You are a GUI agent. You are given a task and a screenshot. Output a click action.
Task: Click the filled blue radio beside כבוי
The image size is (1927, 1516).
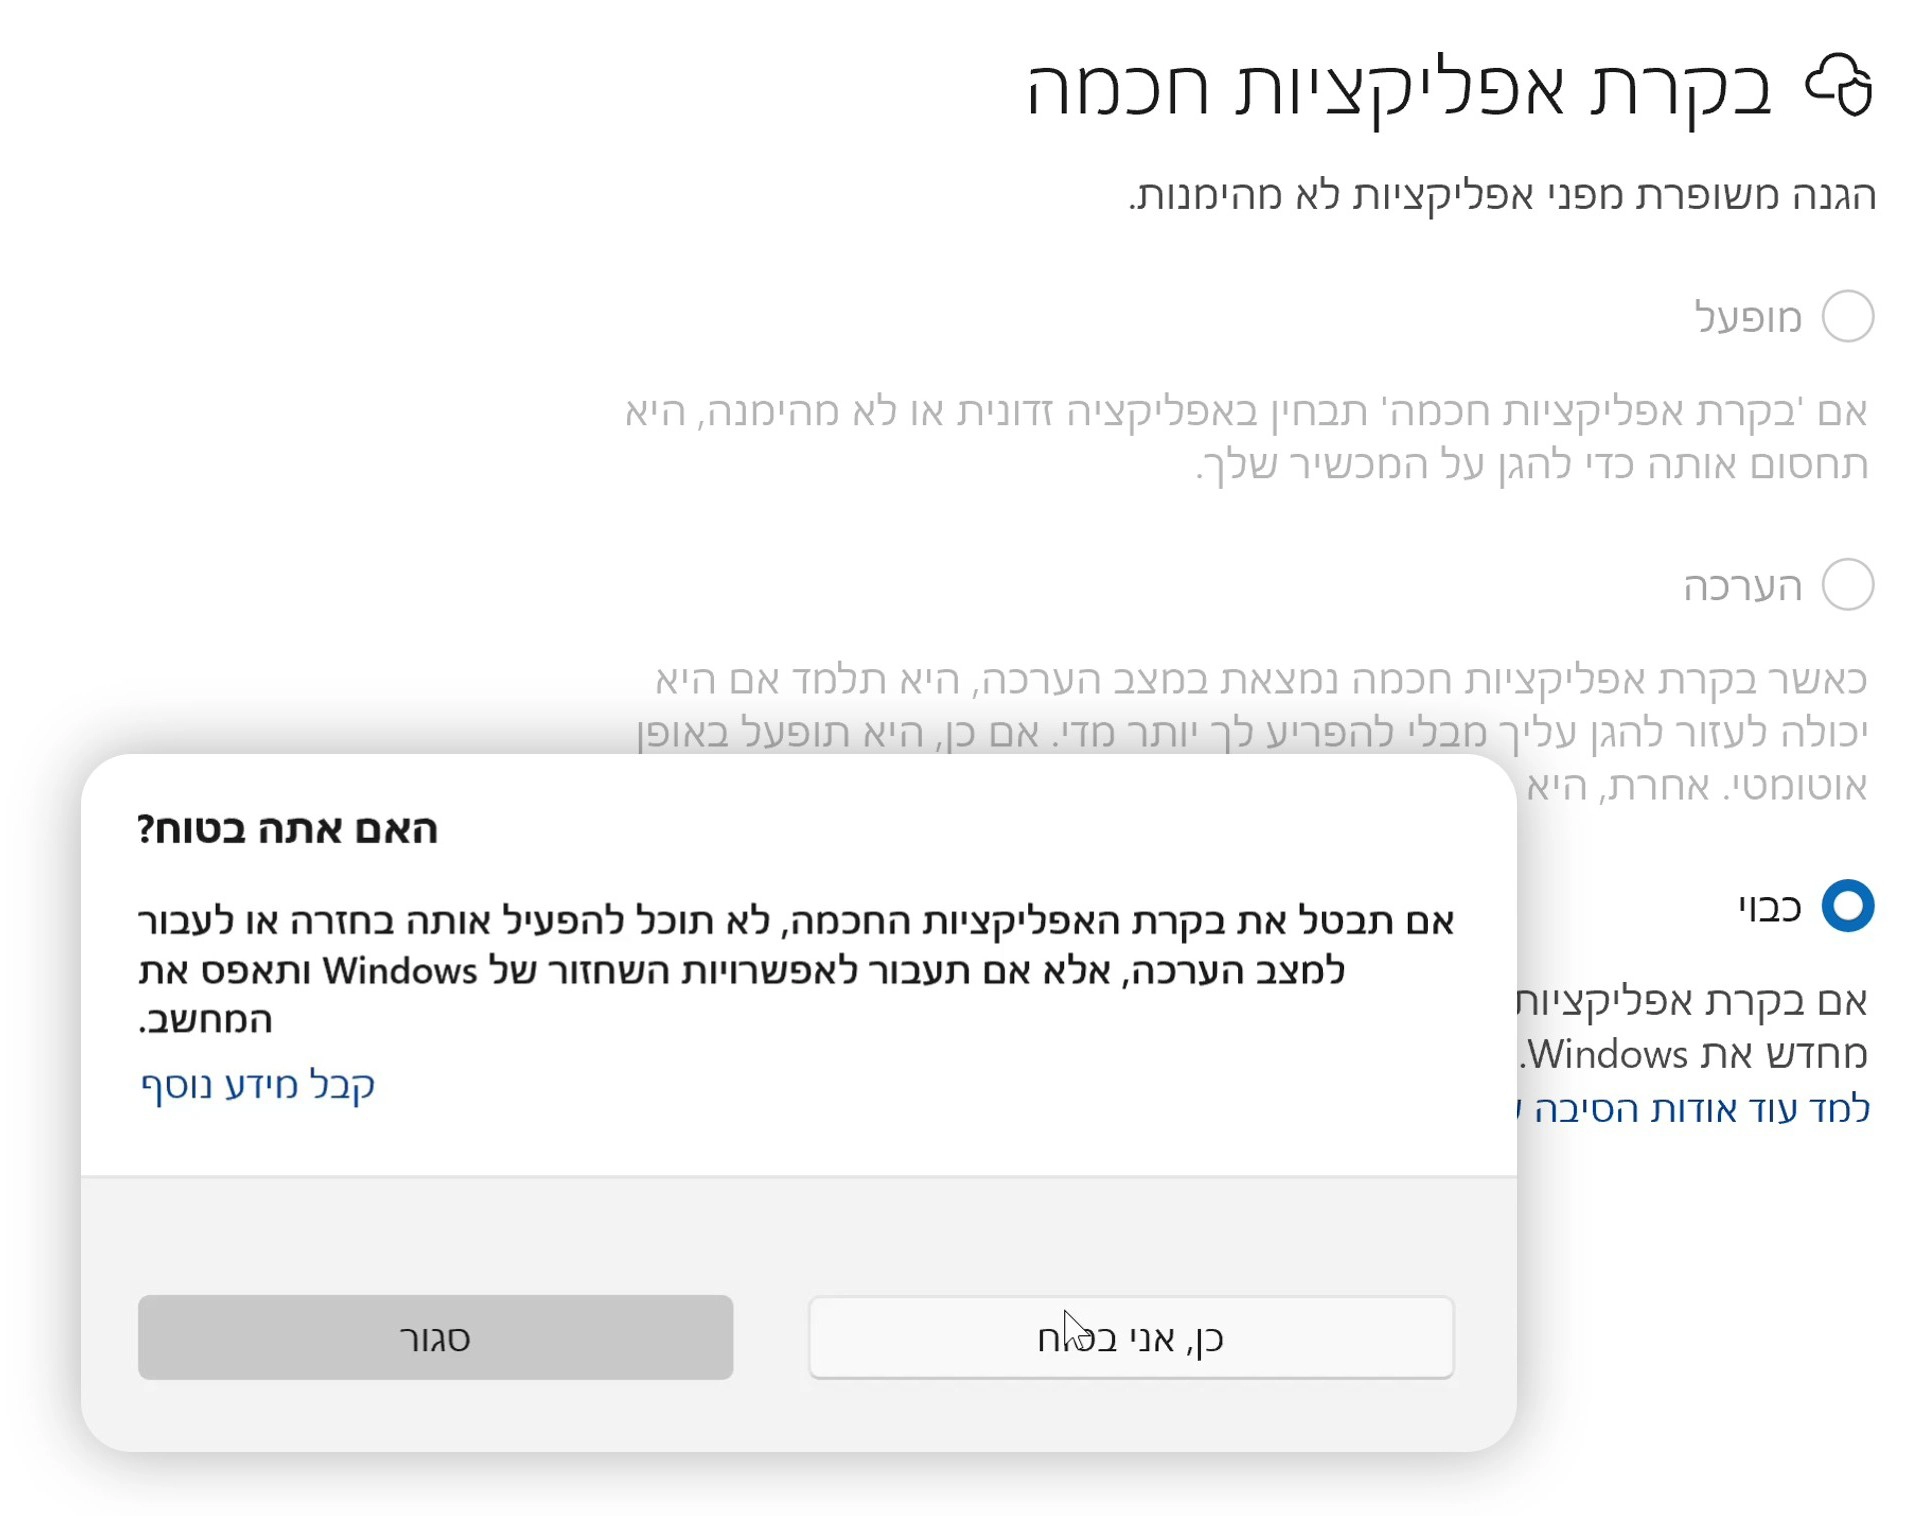[x=1848, y=906]
